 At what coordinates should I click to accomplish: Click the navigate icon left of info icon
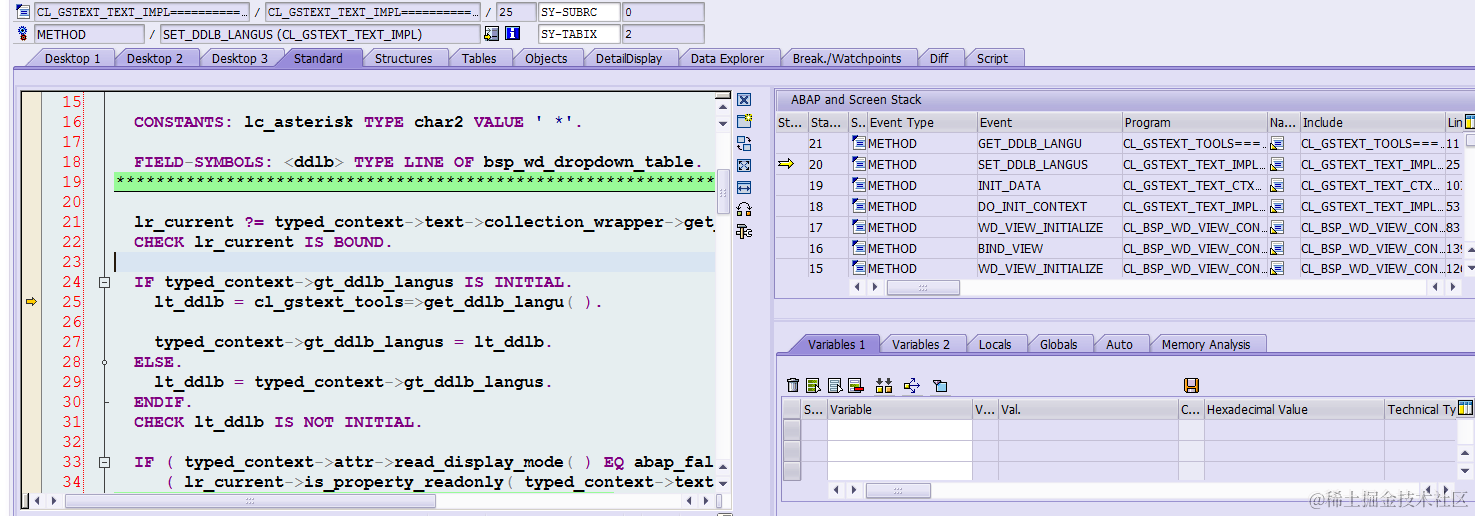coord(491,33)
